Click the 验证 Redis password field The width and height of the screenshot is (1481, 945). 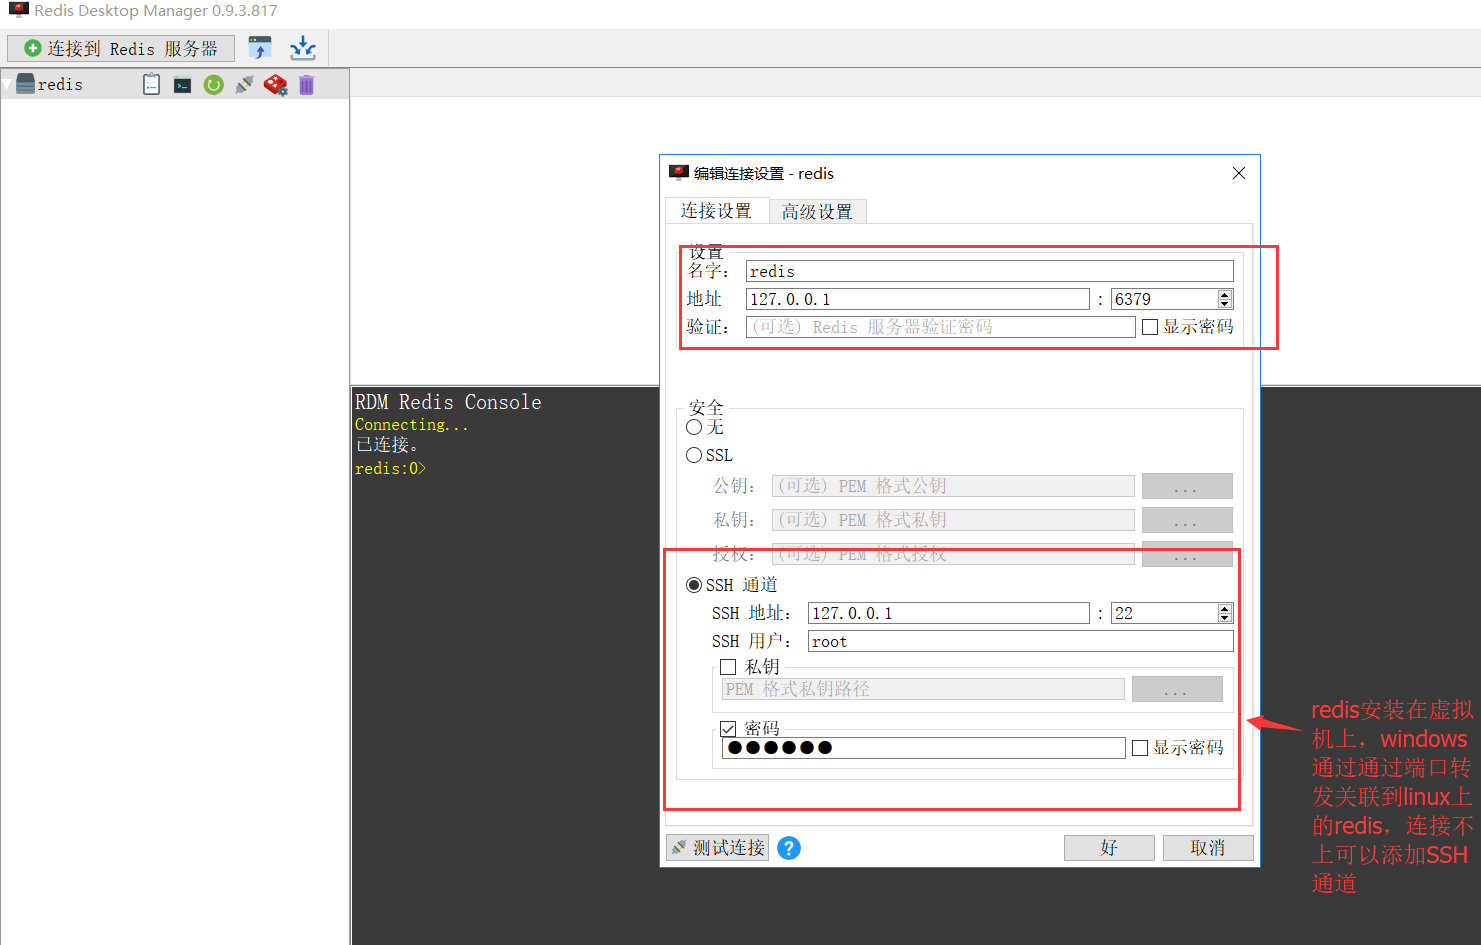coord(940,327)
